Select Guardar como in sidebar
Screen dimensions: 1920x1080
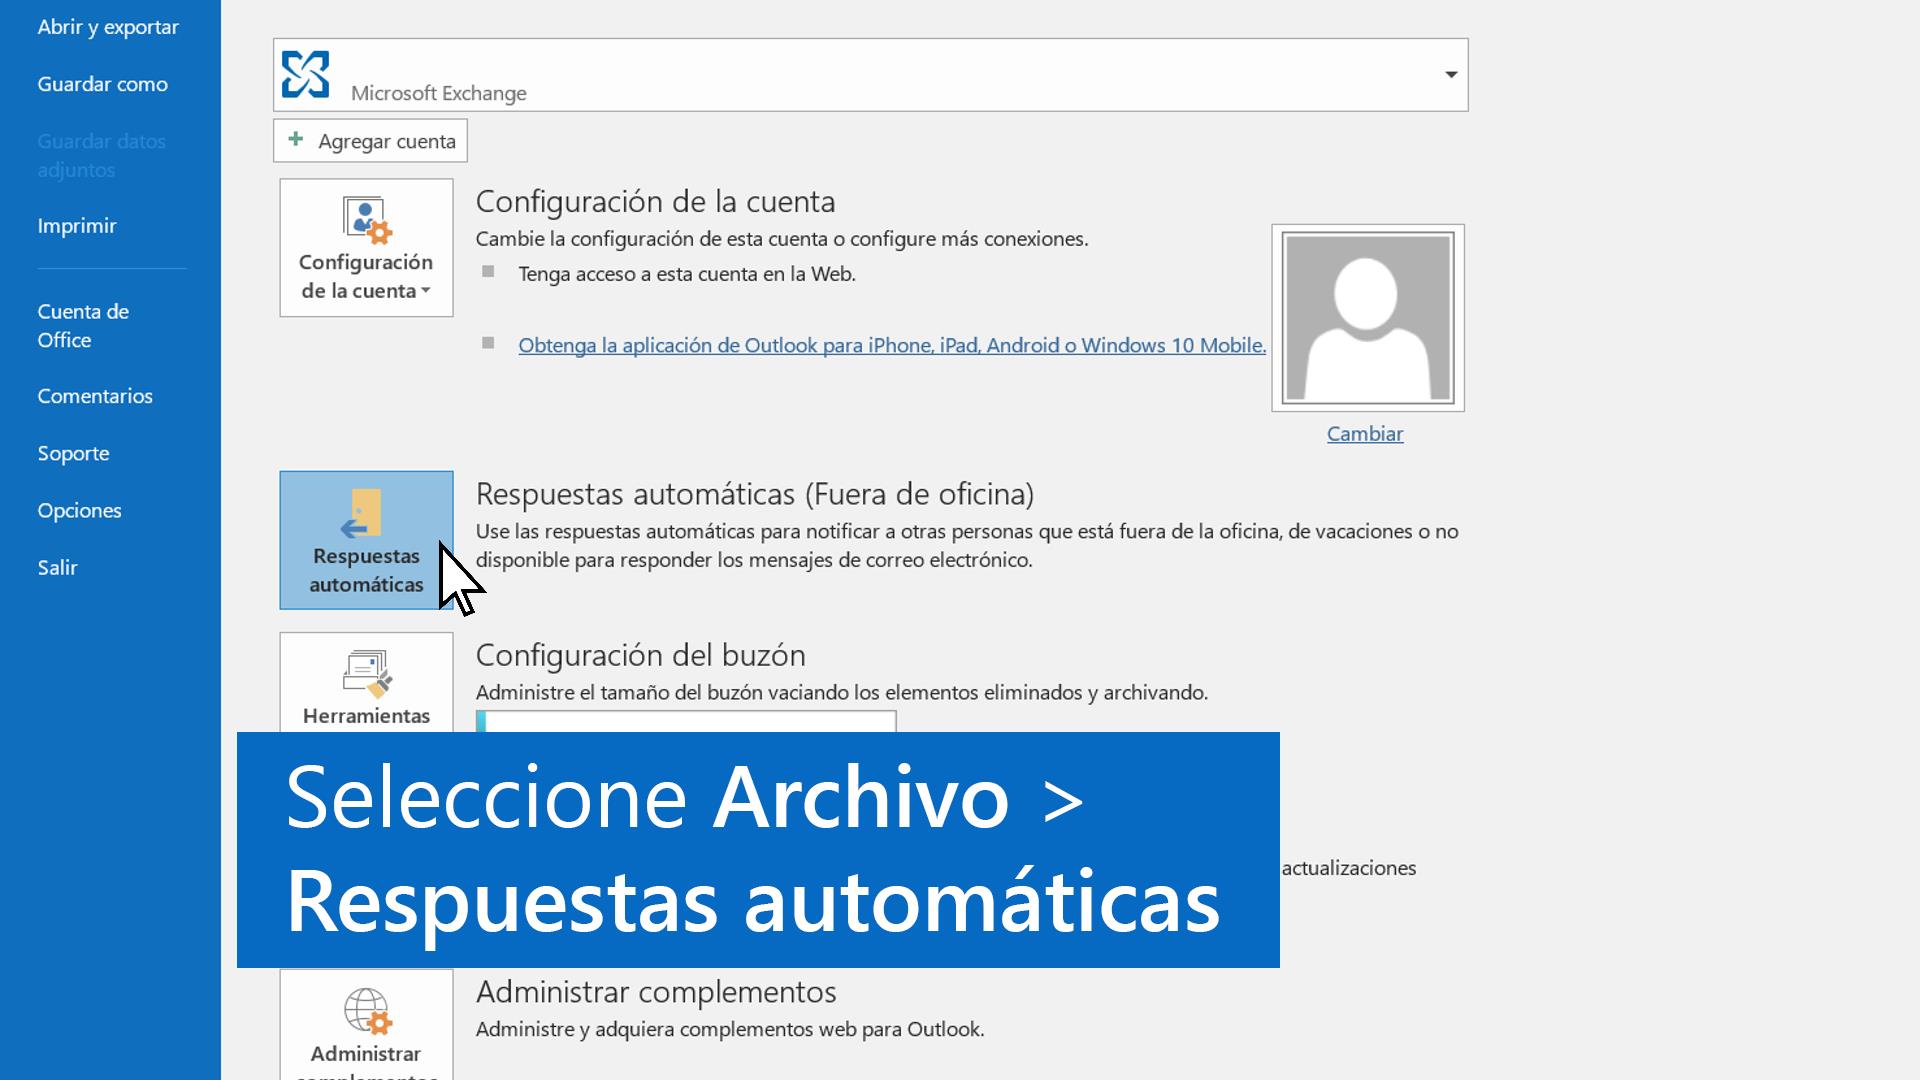tap(103, 84)
